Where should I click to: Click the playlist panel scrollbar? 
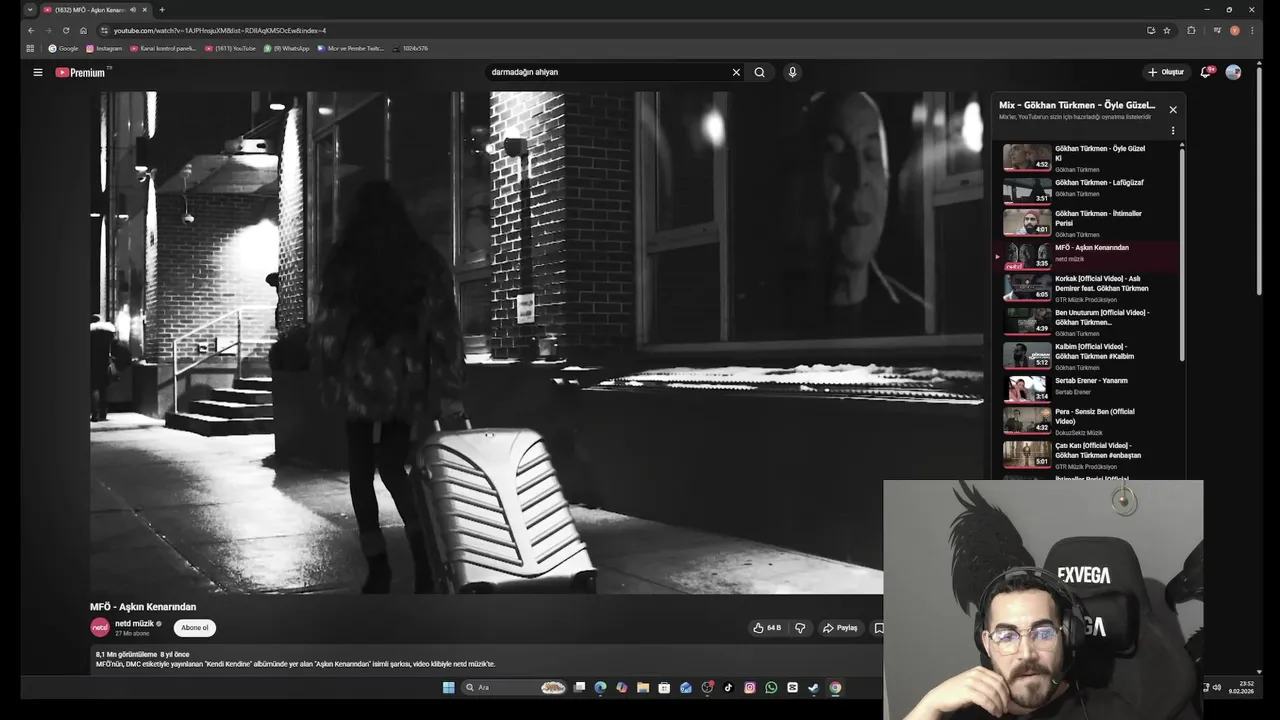(1182, 255)
